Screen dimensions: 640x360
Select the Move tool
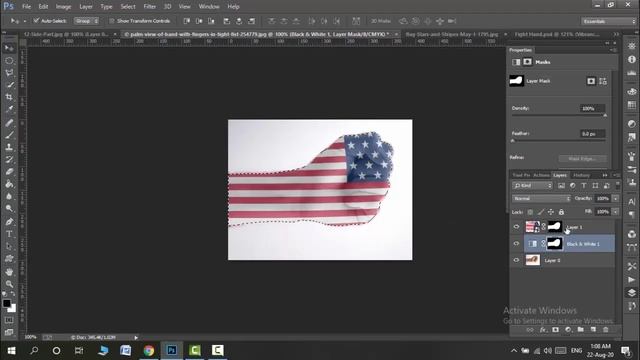point(9,48)
